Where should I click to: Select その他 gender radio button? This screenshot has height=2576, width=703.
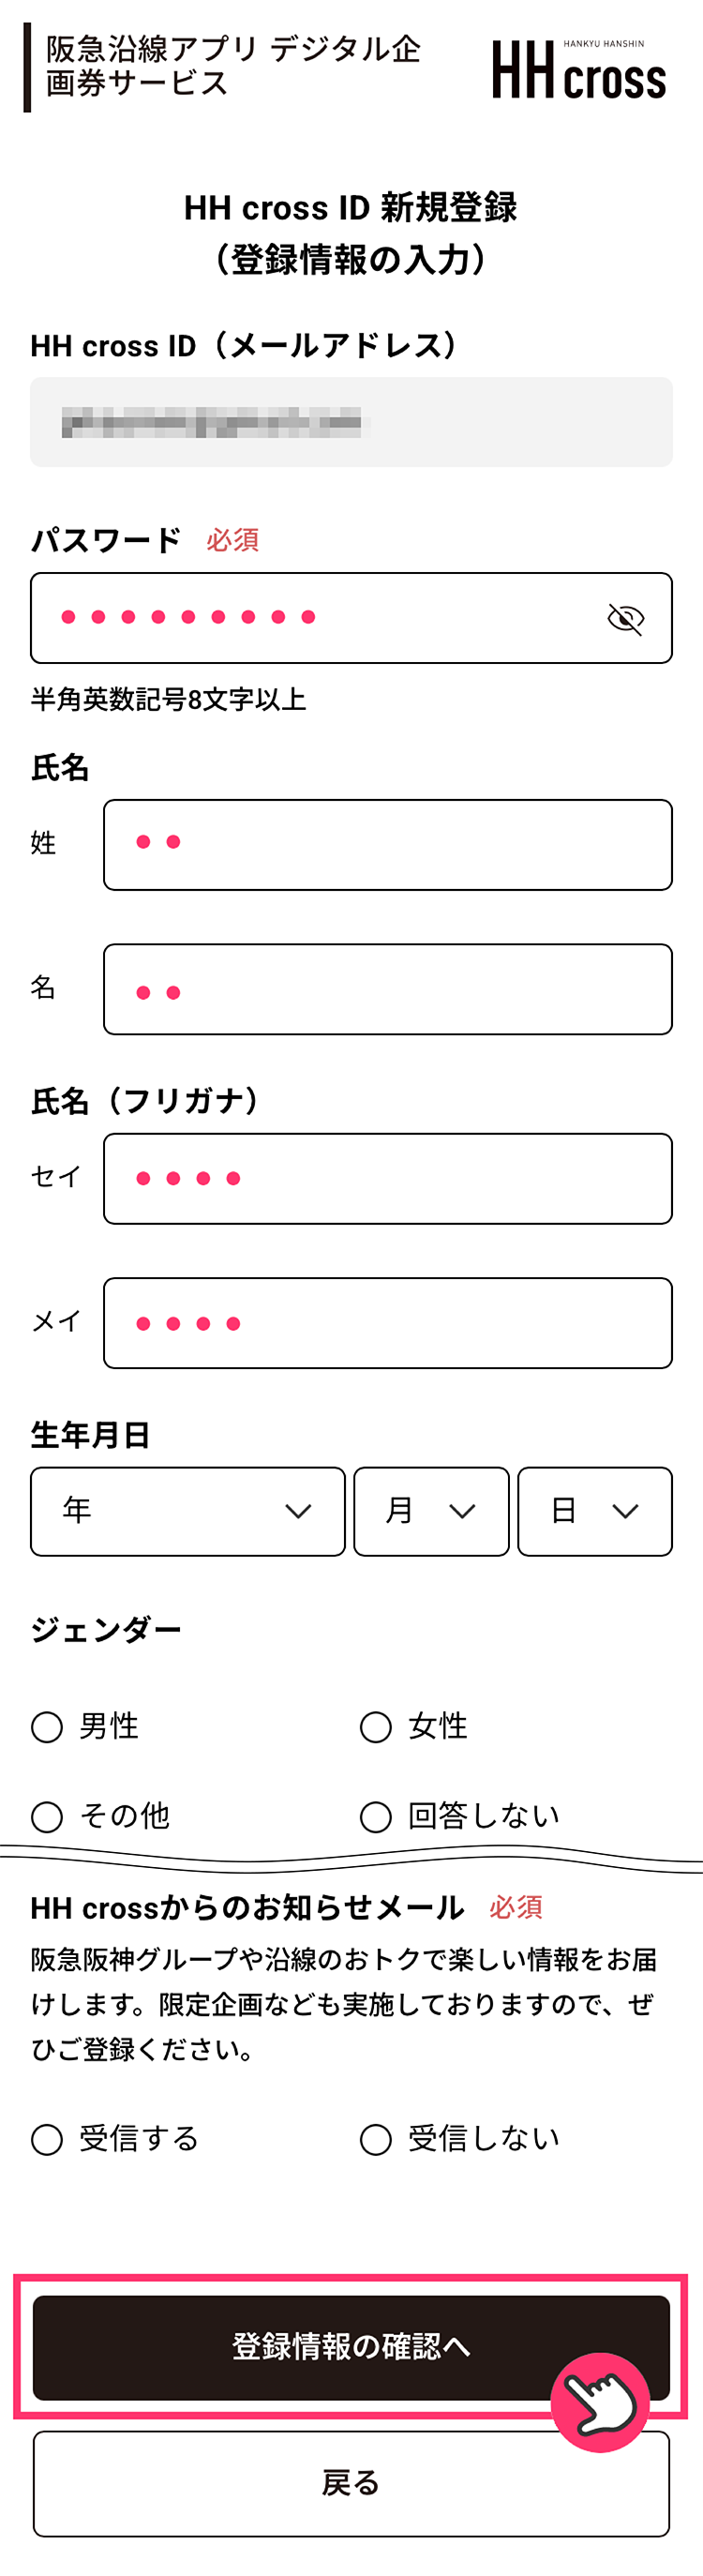pos(47,1816)
